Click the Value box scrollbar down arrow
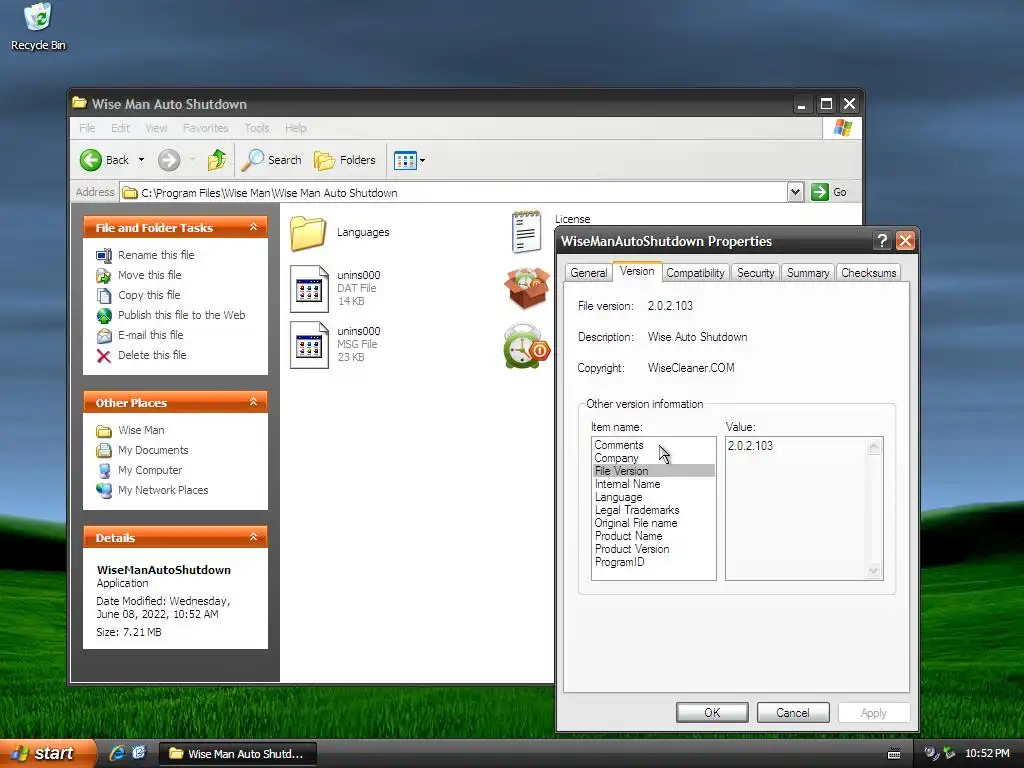Image resolution: width=1024 pixels, height=768 pixels. coord(874,571)
